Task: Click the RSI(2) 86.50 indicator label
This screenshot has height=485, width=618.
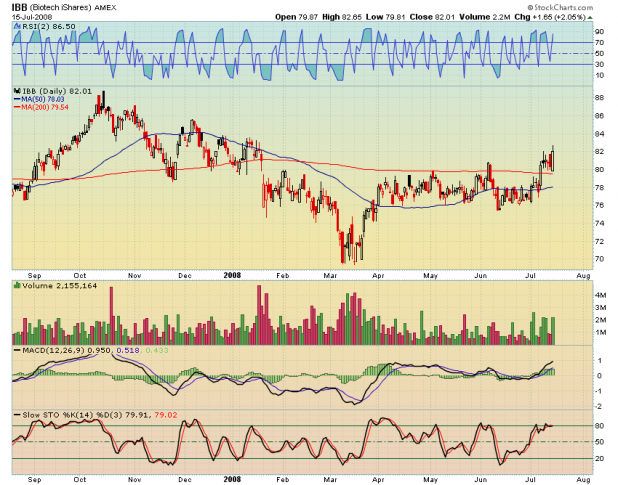Action: [49, 26]
